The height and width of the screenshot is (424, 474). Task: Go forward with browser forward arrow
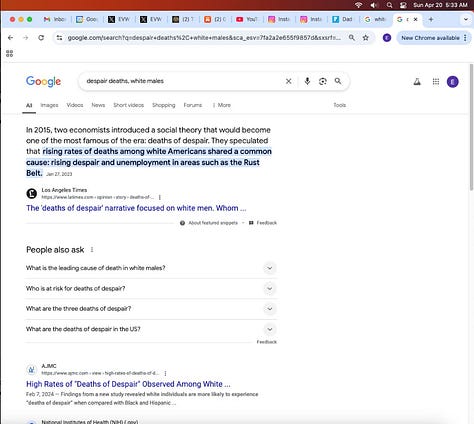26,38
